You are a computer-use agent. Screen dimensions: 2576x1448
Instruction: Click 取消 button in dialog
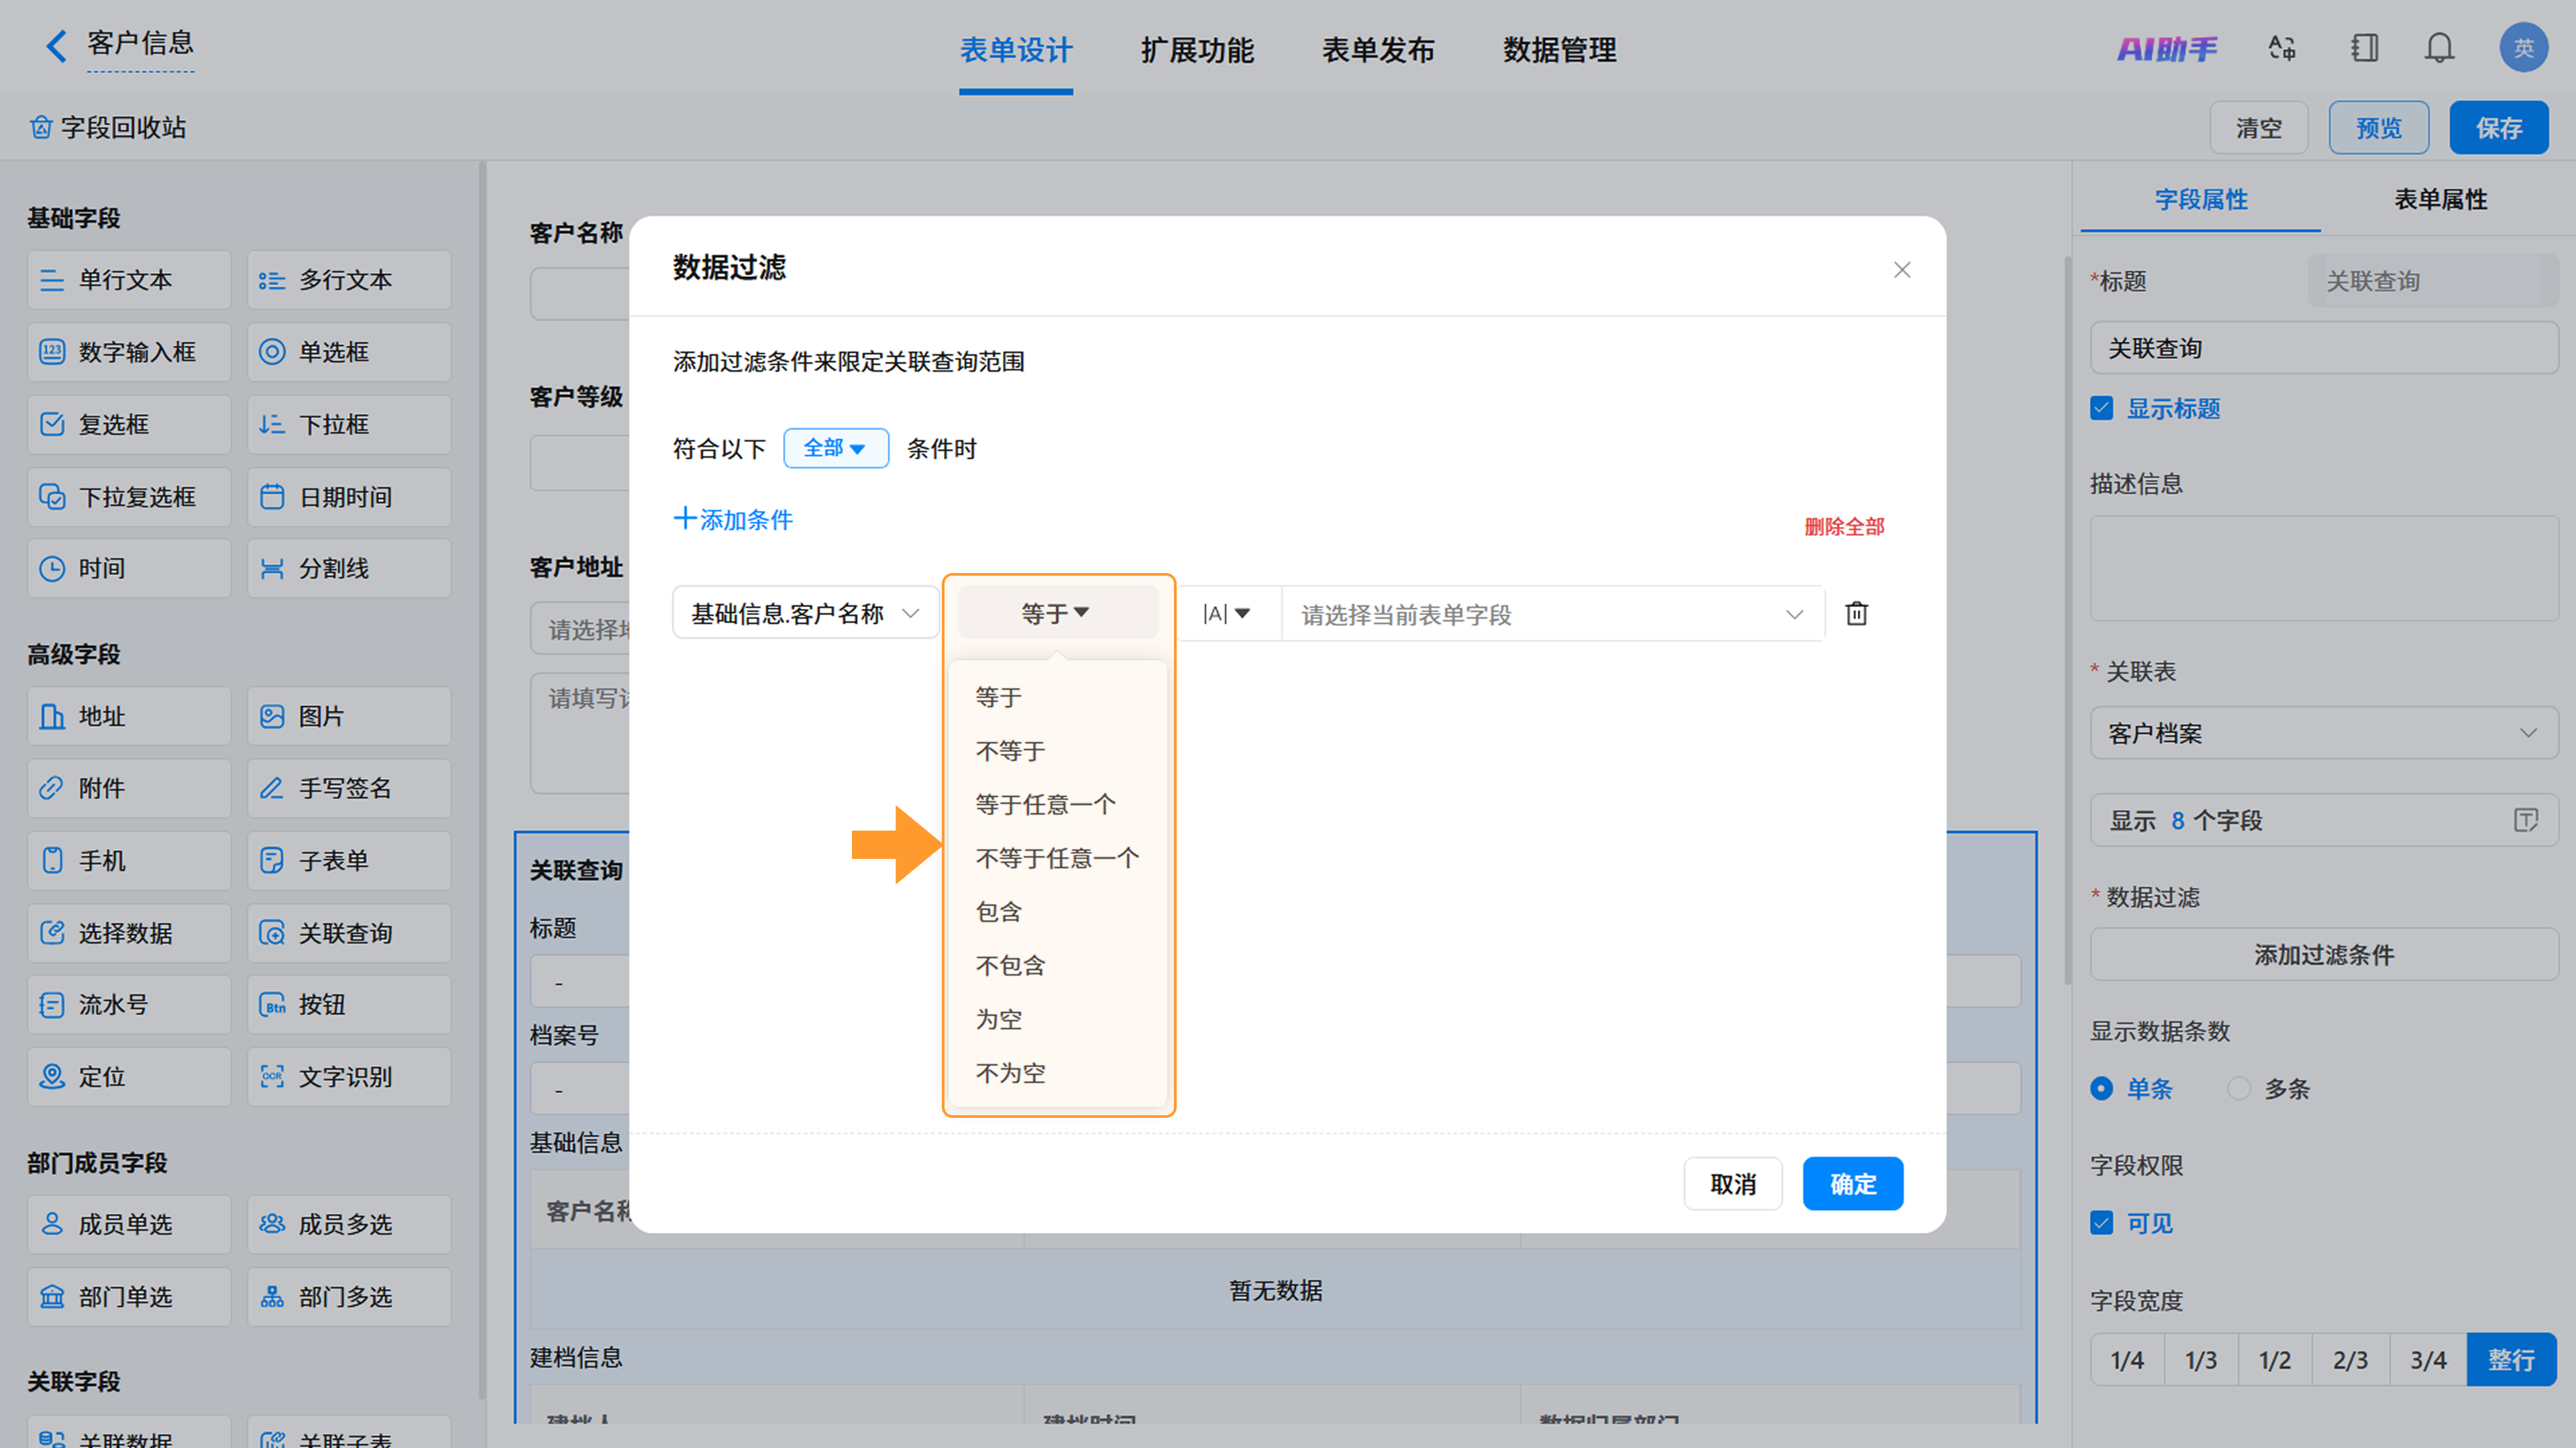pyautogui.click(x=1732, y=1184)
